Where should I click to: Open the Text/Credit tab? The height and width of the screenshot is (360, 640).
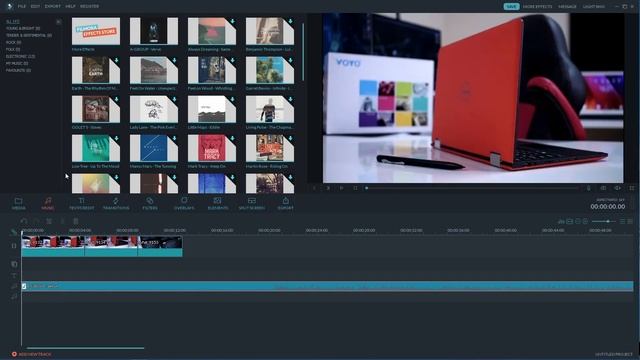coord(82,203)
